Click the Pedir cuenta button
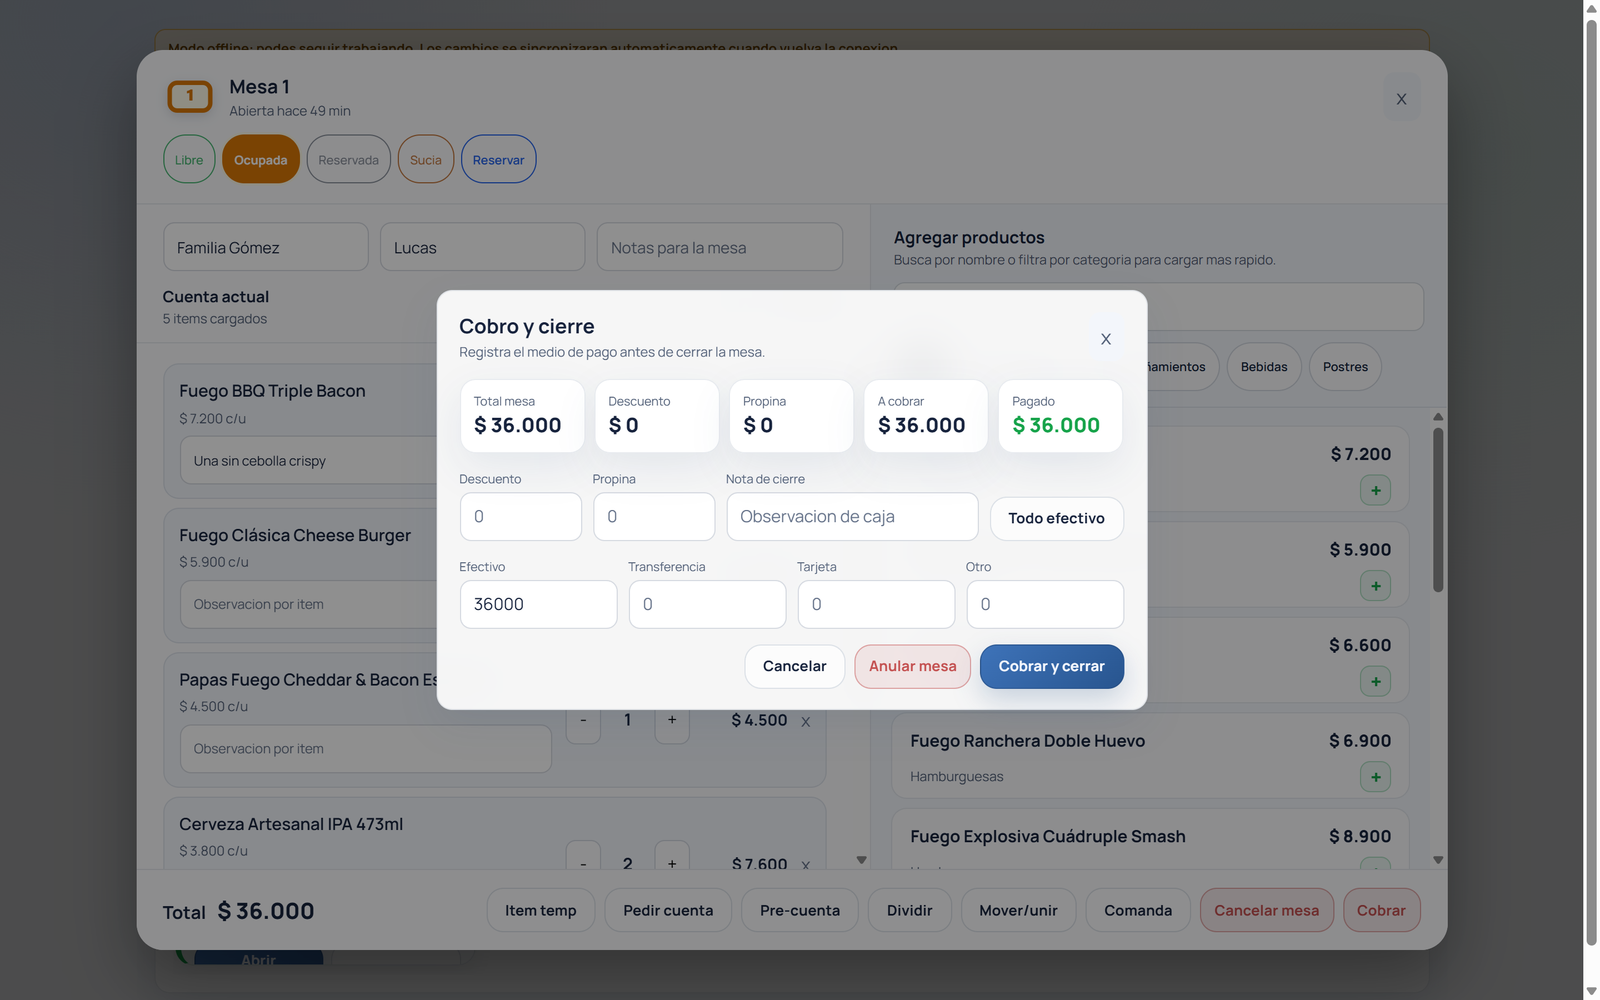The width and height of the screenshot is (1600, 1000). pyautogui.click(x=668, y=910)
